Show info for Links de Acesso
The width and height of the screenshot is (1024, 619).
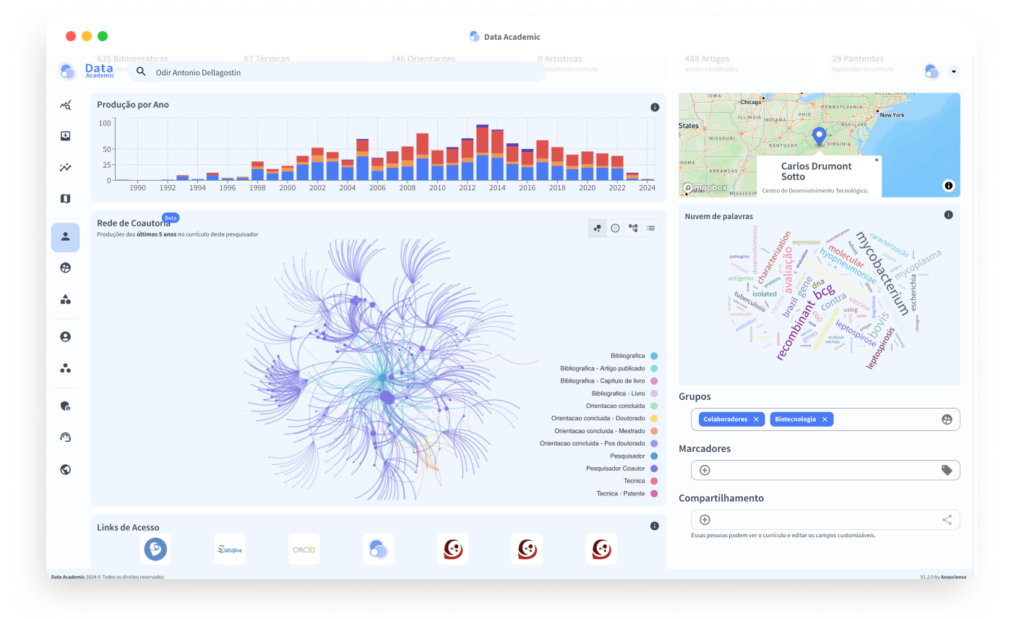654,526
